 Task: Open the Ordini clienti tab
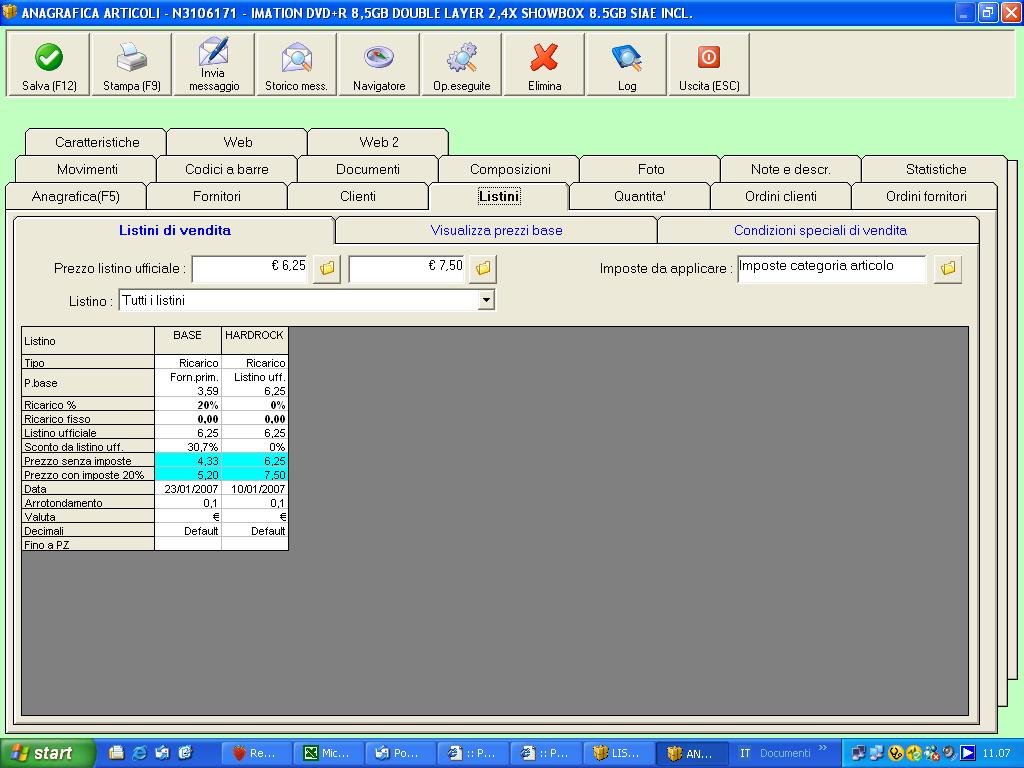coord(781,197)
